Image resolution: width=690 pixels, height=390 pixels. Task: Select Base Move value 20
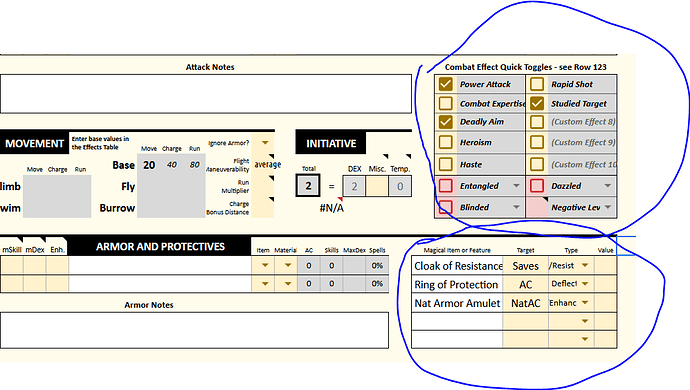click(x=149, y=165)
